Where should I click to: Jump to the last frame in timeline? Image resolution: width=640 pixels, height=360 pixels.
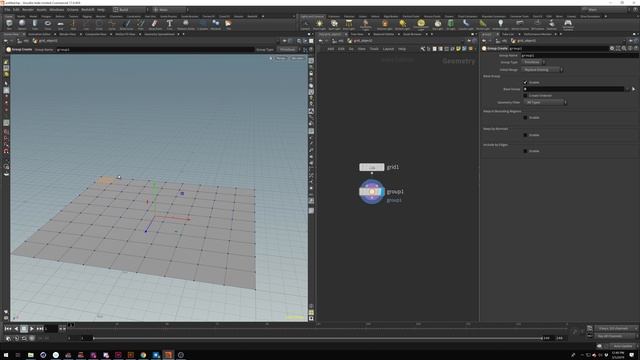coord(40,329)
